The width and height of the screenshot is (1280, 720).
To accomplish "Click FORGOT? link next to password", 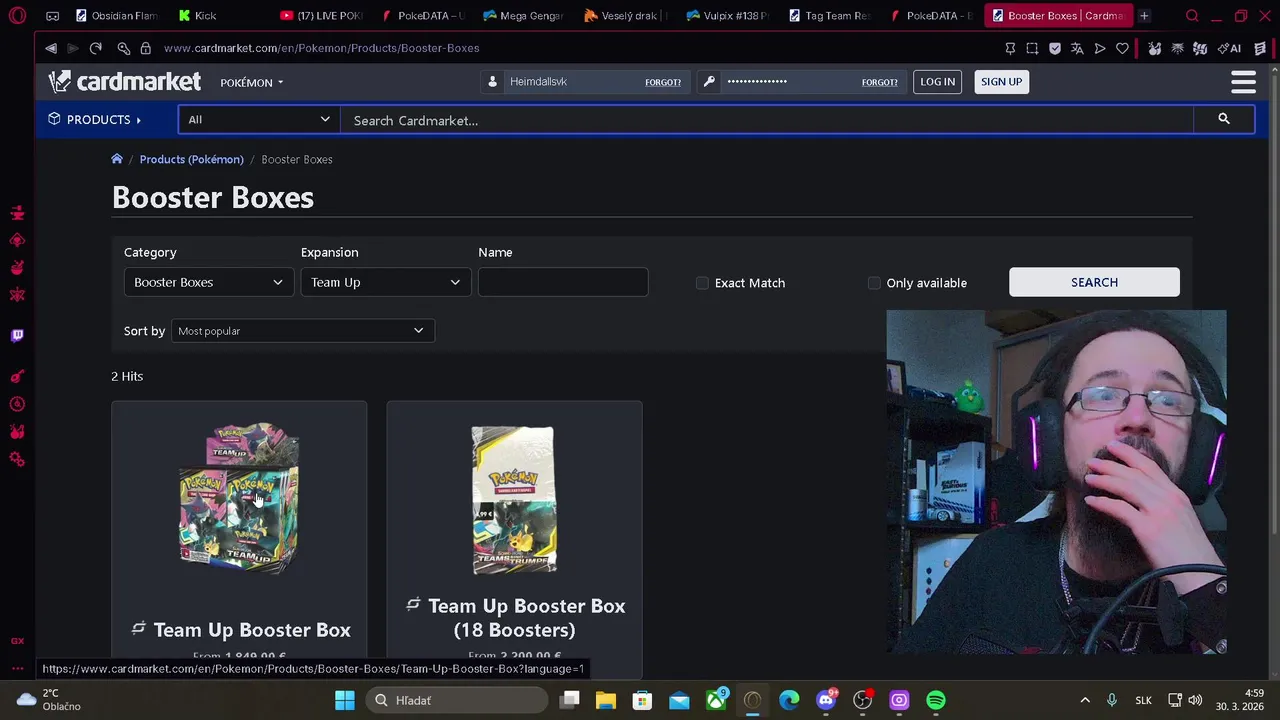I will [879, 82].
